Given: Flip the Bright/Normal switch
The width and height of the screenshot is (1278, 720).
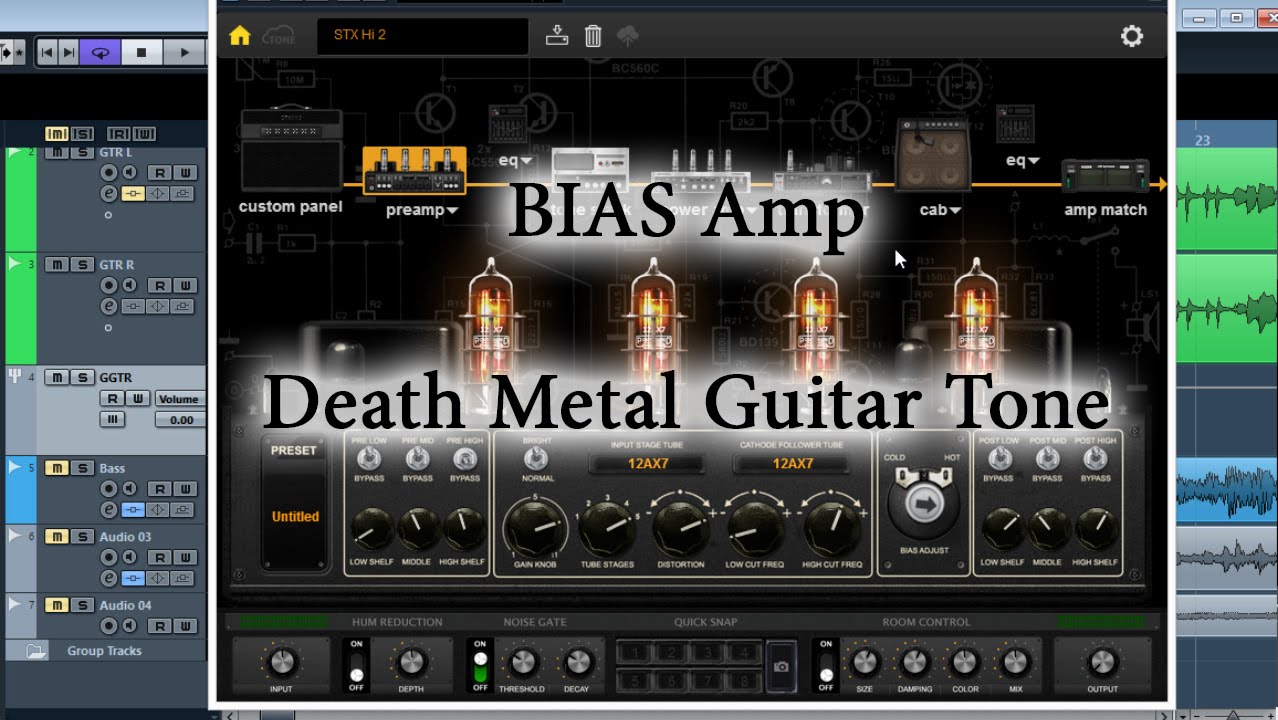Looking at the screenshot, I should point(537,459).
